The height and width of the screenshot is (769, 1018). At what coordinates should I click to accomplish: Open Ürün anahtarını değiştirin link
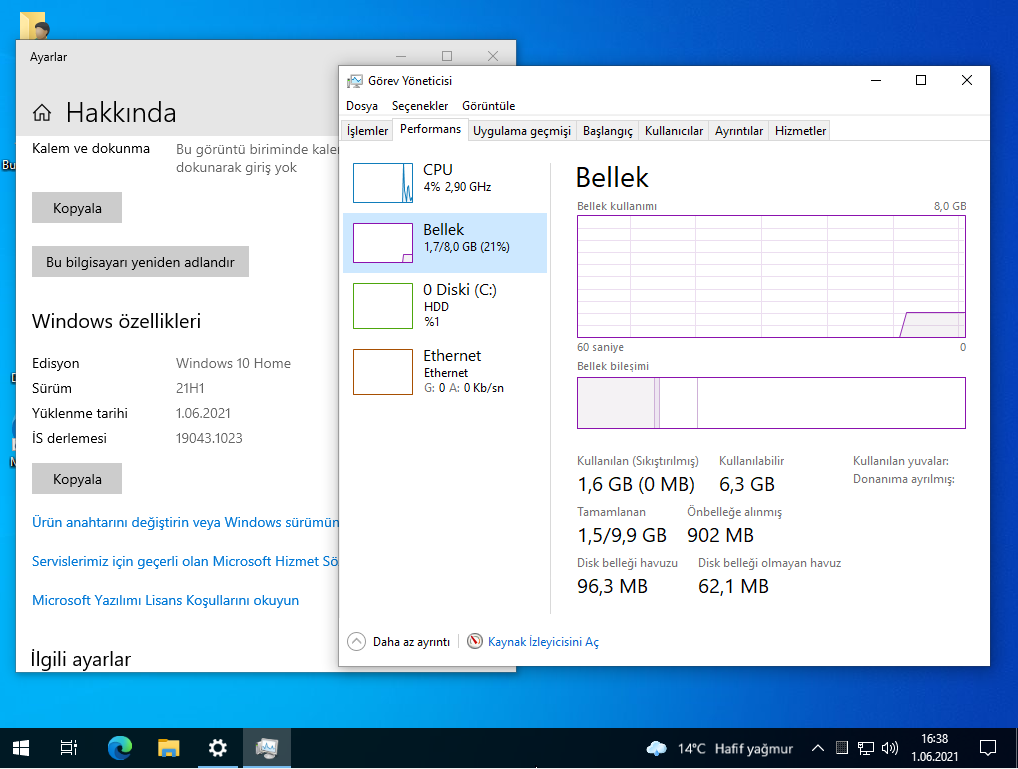[x=186, y=522]
